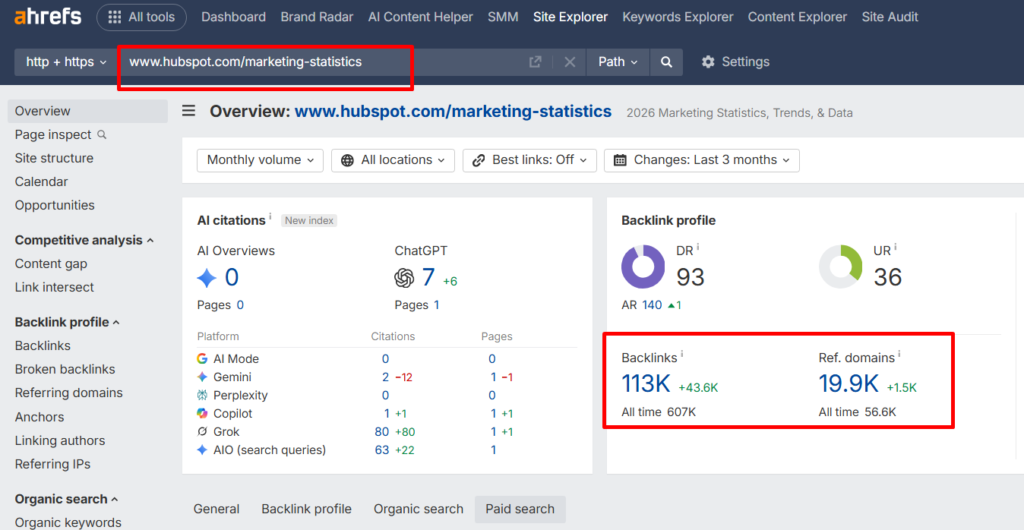The height and width of the screenshot is (530, 1024).
Task: Open the All locations dropdown
Action: coord(392,160)
